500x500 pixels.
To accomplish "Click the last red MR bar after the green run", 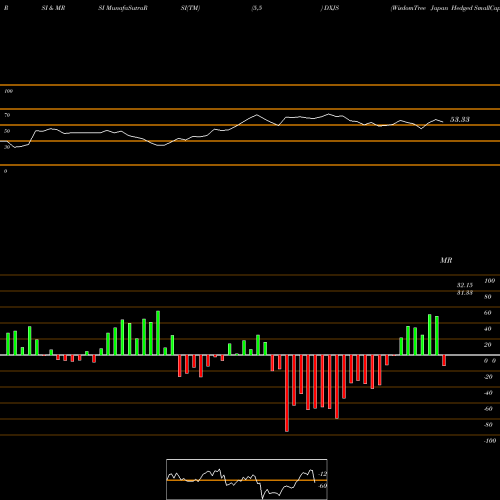I will [444, 361].
